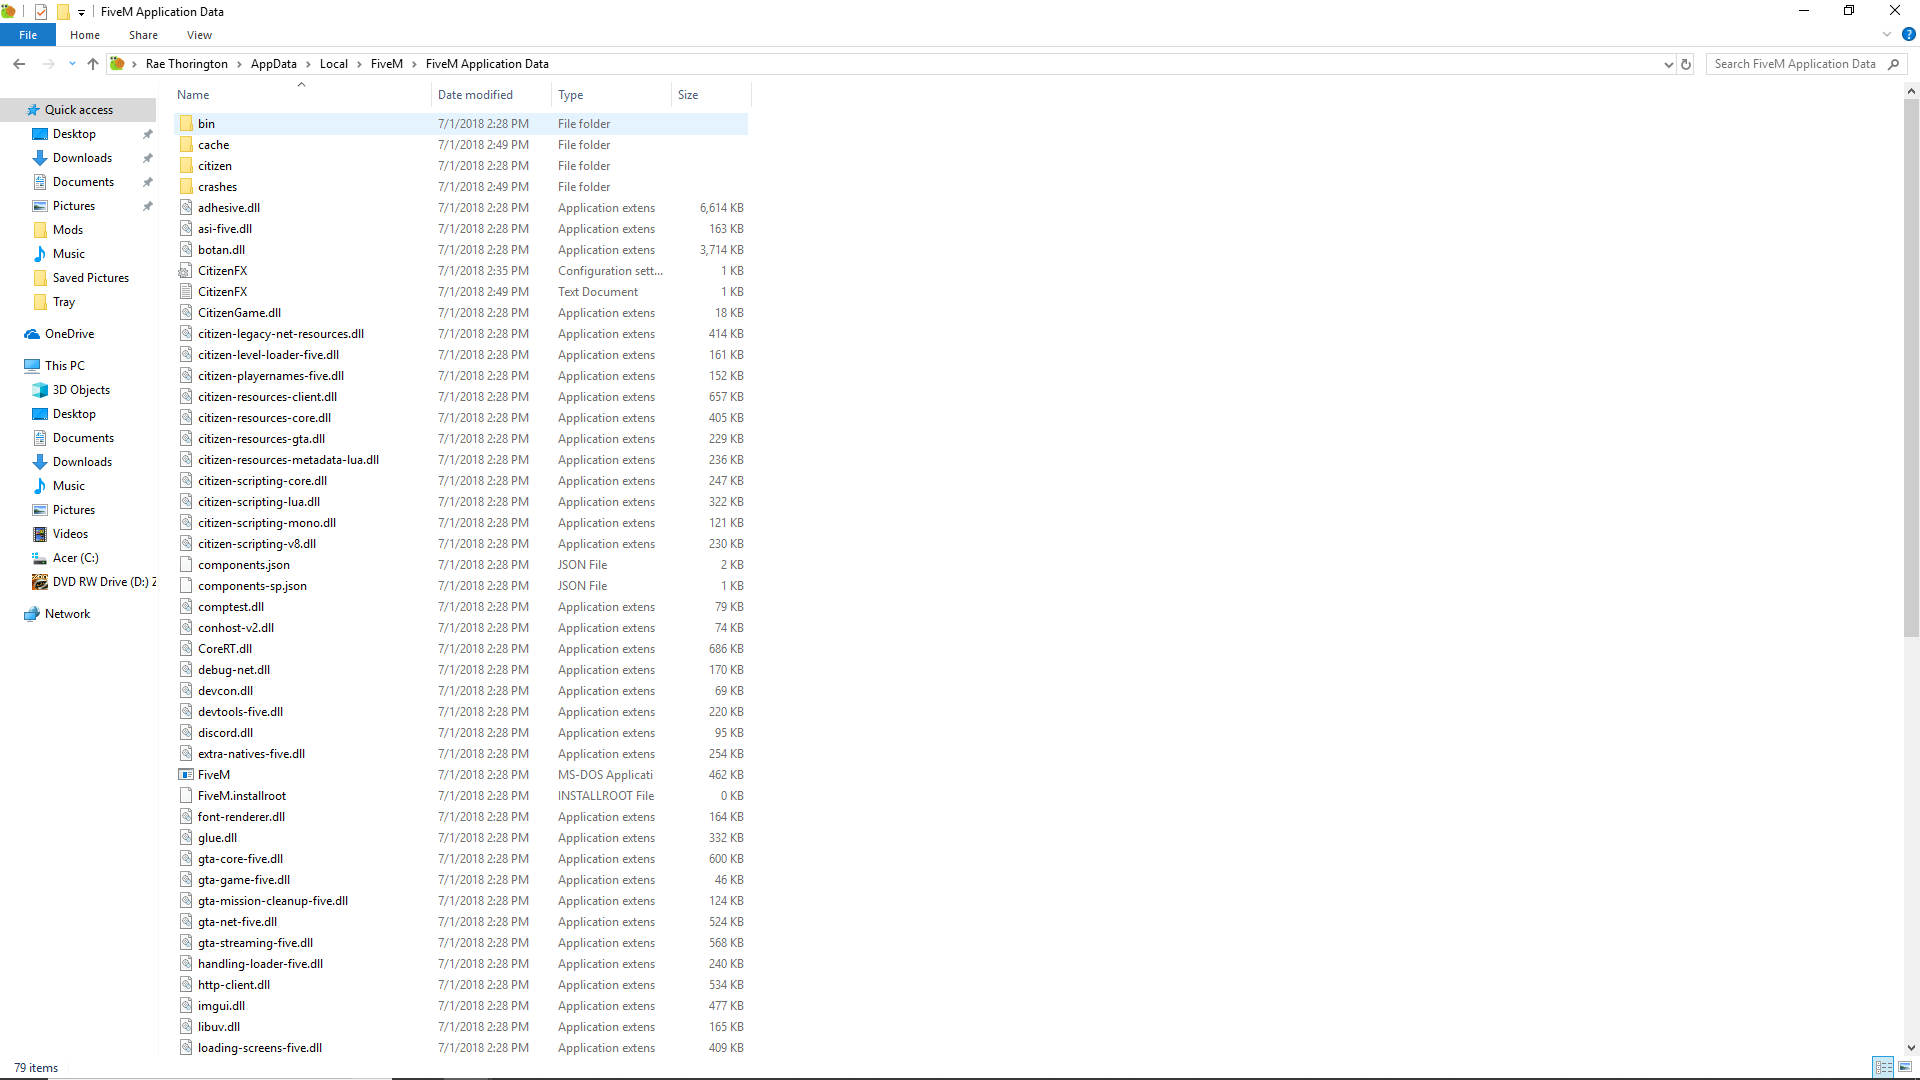This screenshot has height=1080, width=1920.
Task: Open the address bar history dropdown
Action: [x=1668, y=64]
